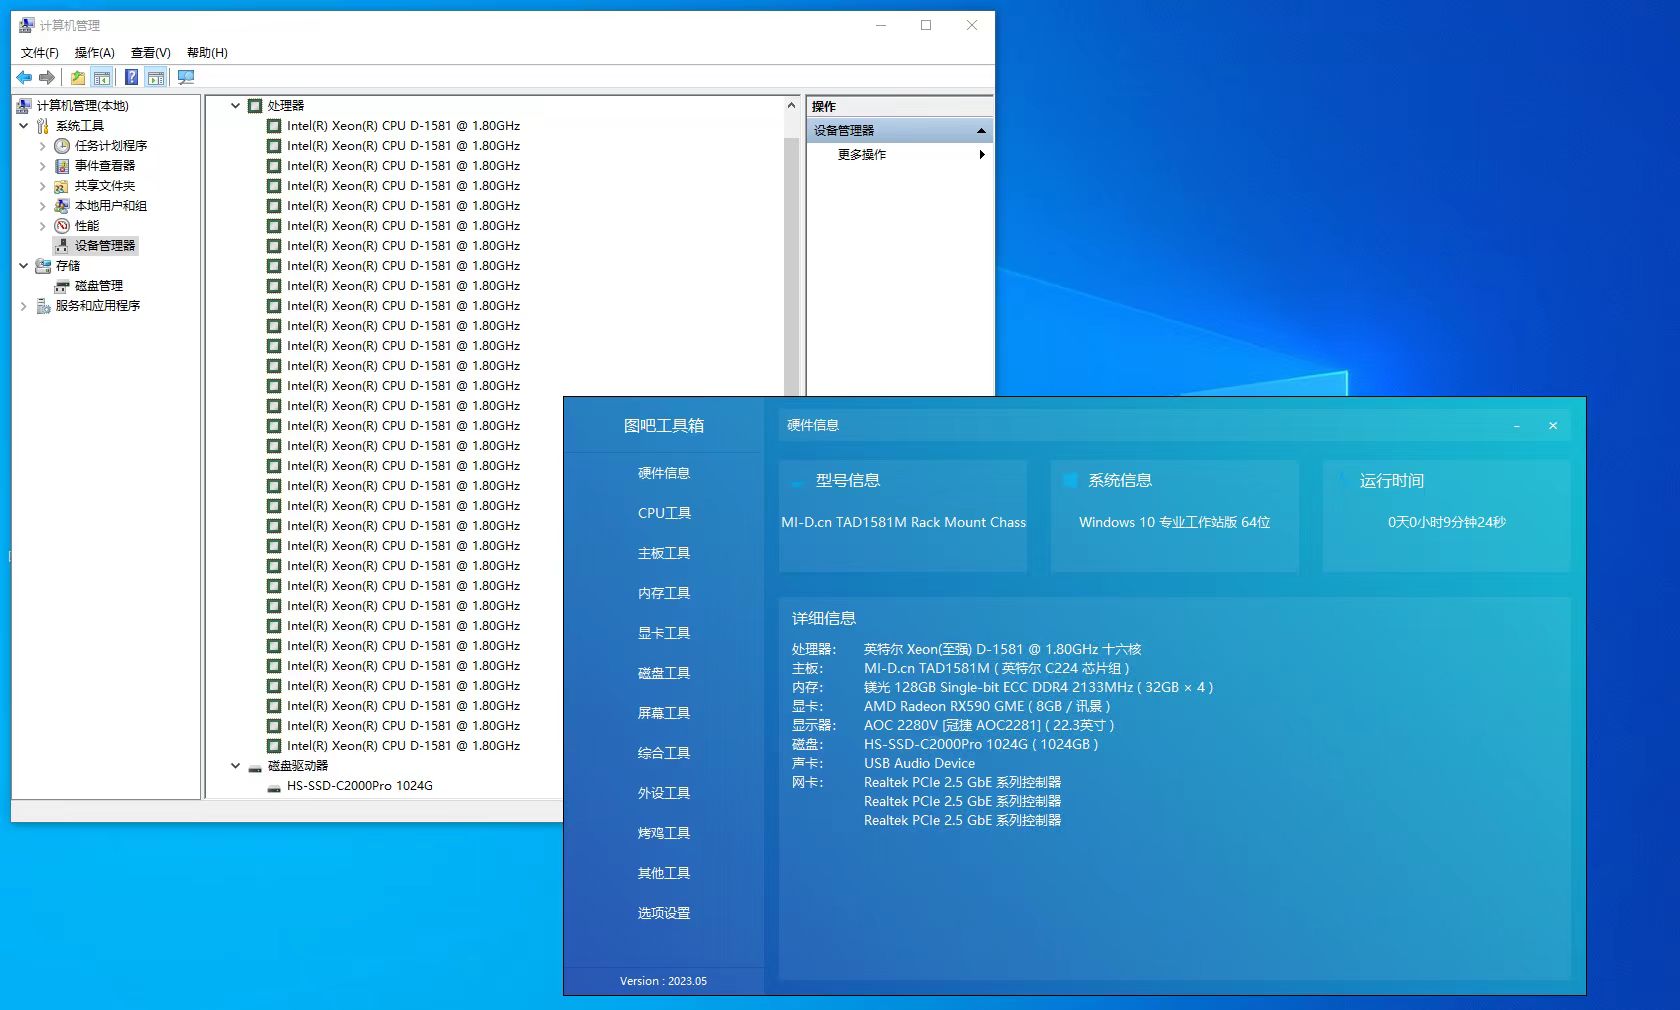Click the Back arrow in Computer Management toolbar
Viewport: 1680px width, 1010px height.
24,77
